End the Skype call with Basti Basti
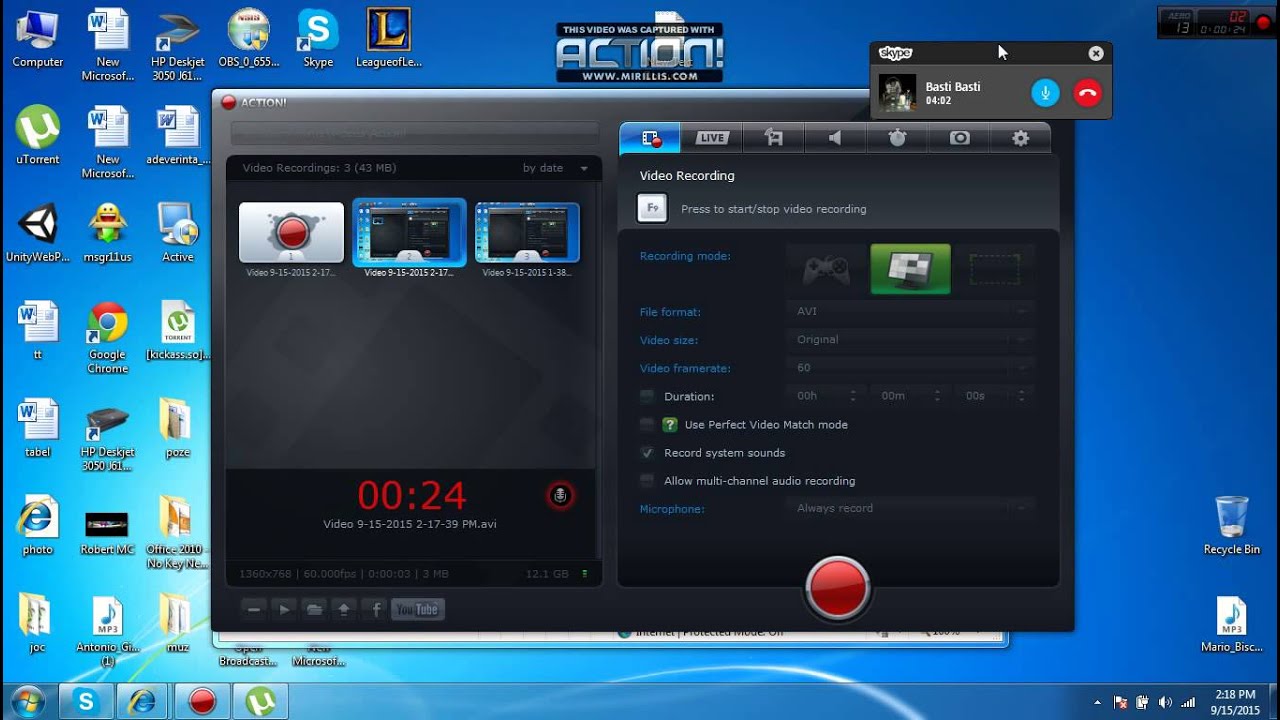Viewport: 1280px width, 720px height. [1087, 93]
